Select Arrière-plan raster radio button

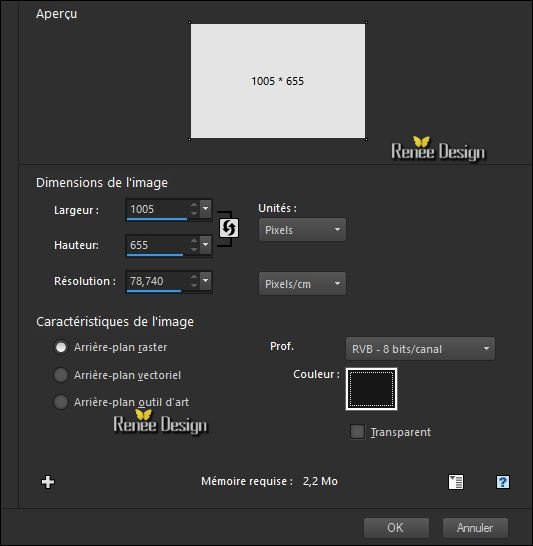[61, 347]
